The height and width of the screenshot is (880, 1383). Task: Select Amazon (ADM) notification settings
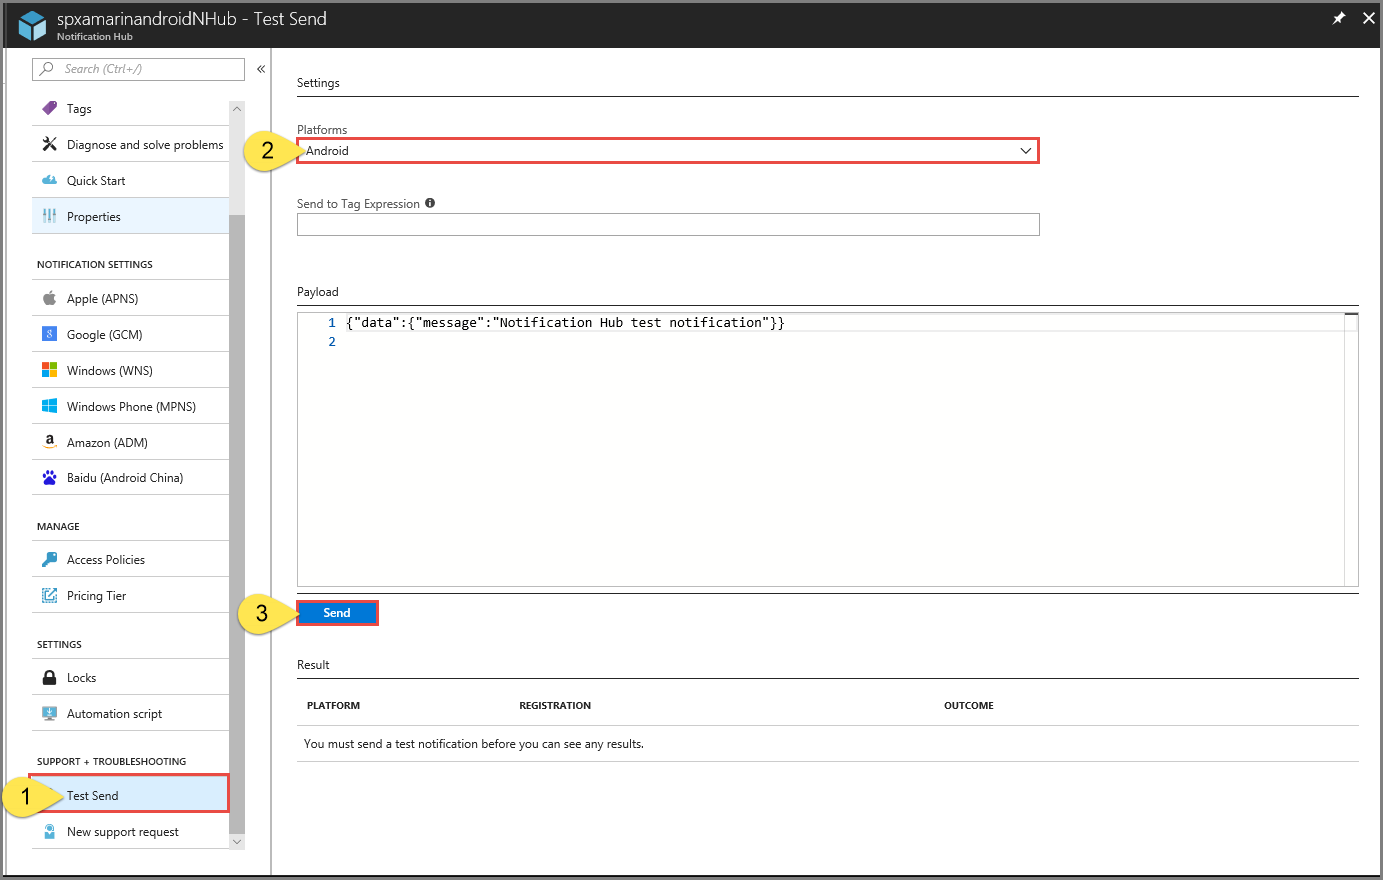49,441
